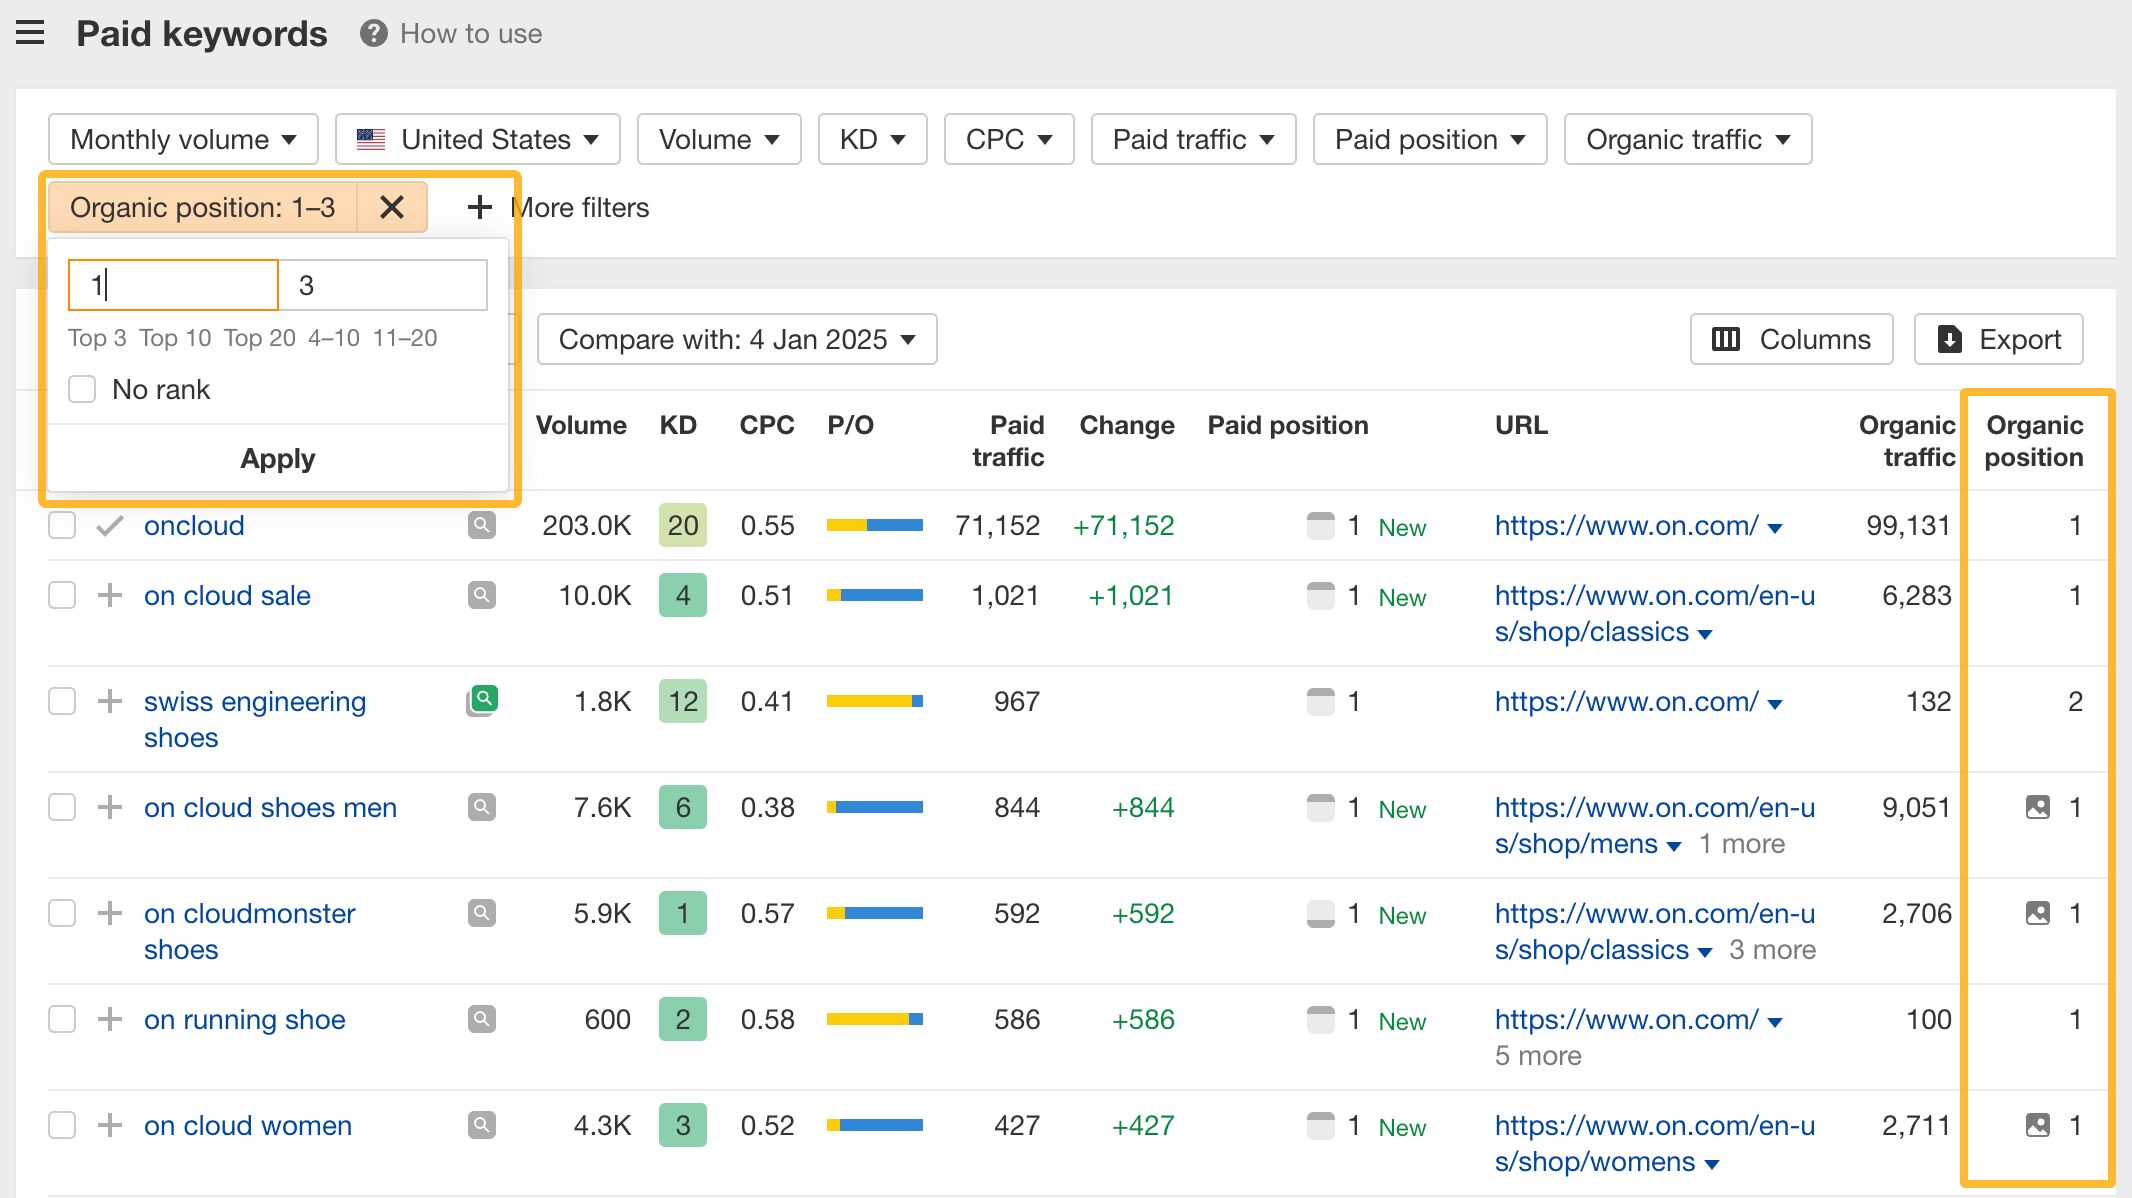Click green SERP icon for swiss engineering shoes

click(483, 700)
